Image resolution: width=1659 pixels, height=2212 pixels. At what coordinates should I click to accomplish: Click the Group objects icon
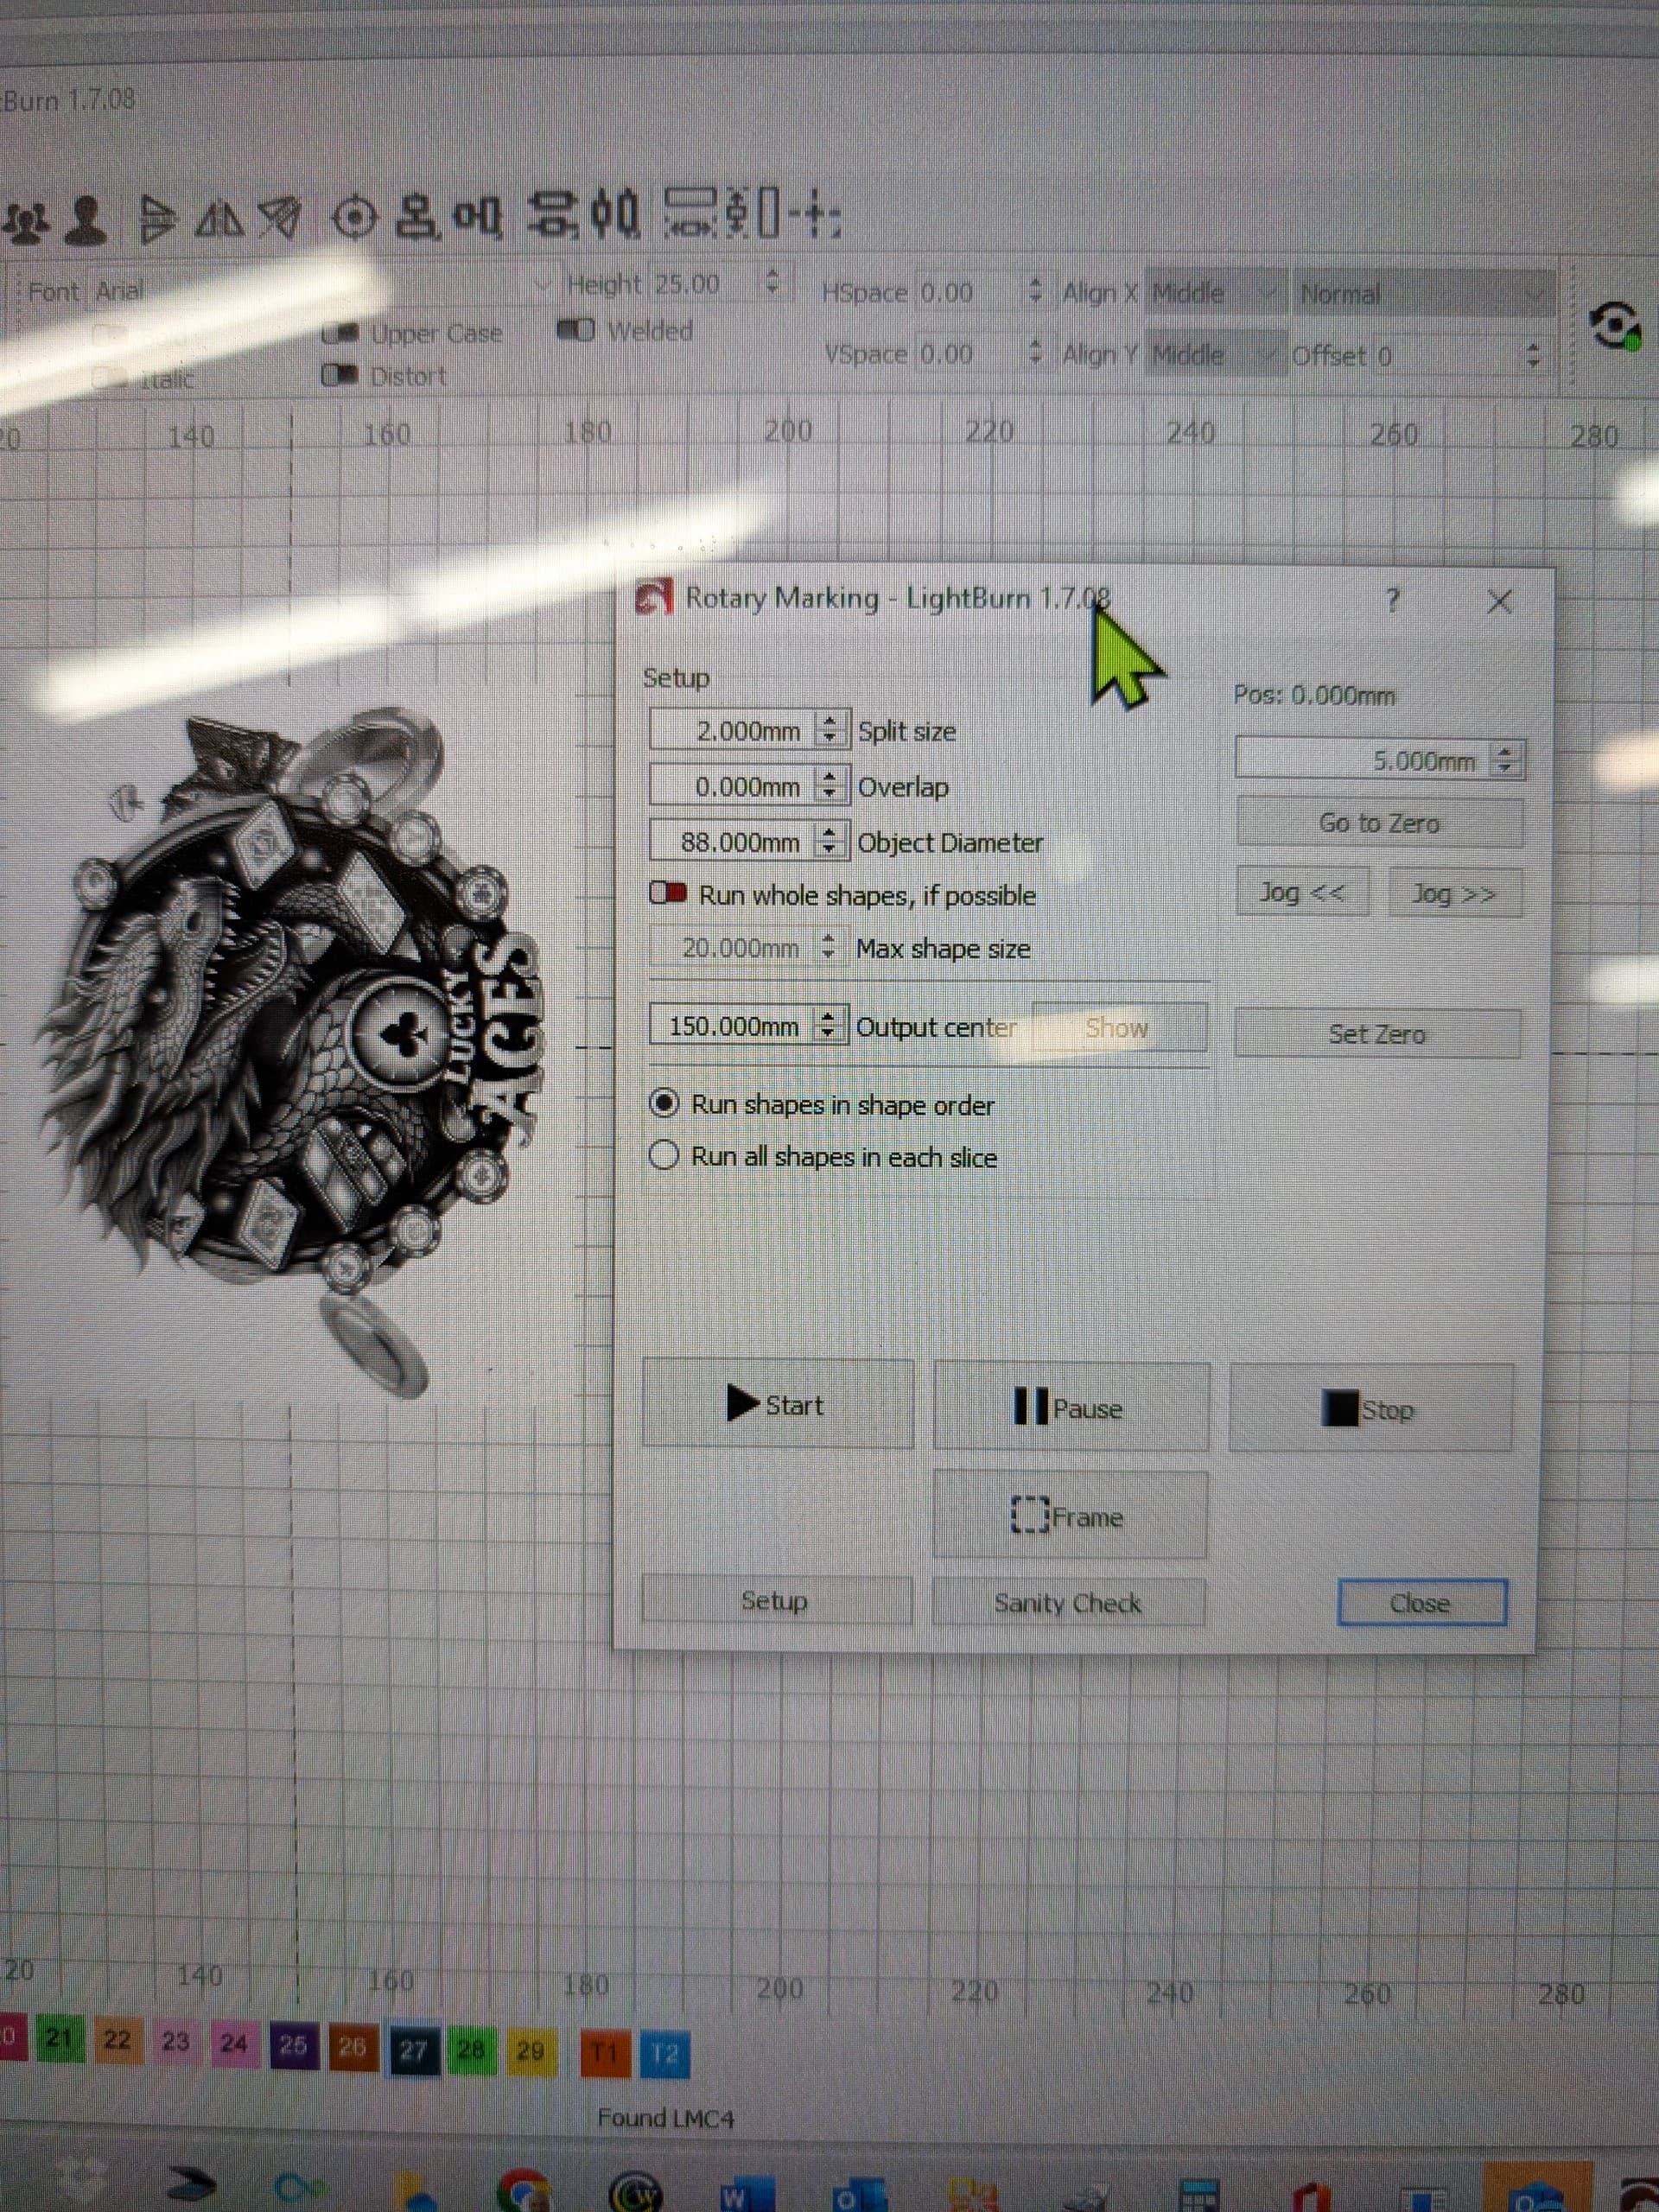27,221
